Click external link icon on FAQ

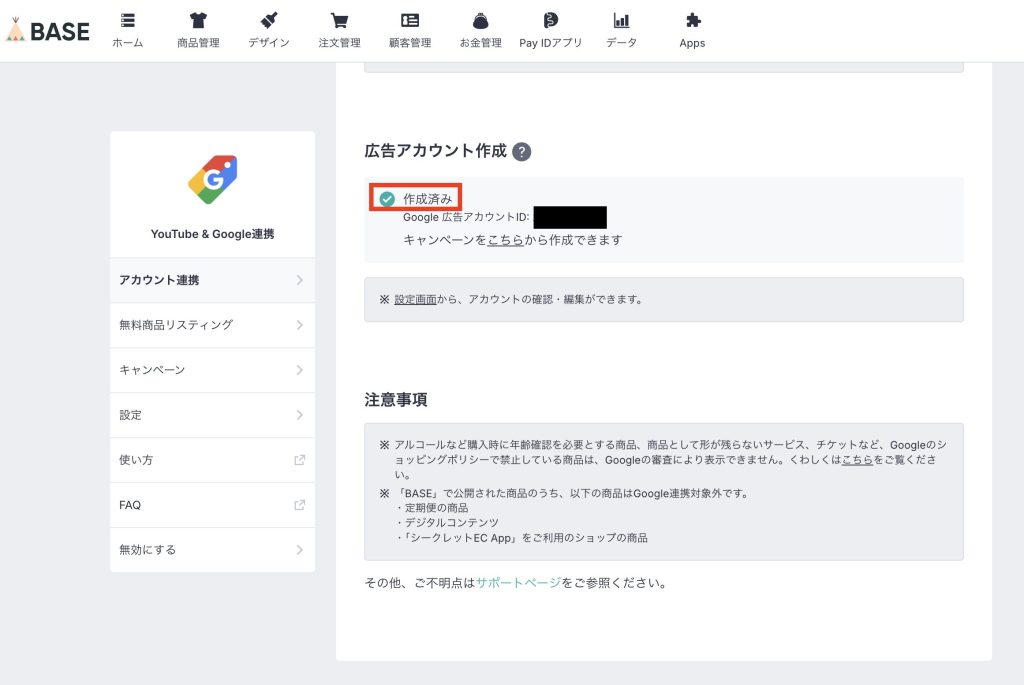click(x=299, y=505)
